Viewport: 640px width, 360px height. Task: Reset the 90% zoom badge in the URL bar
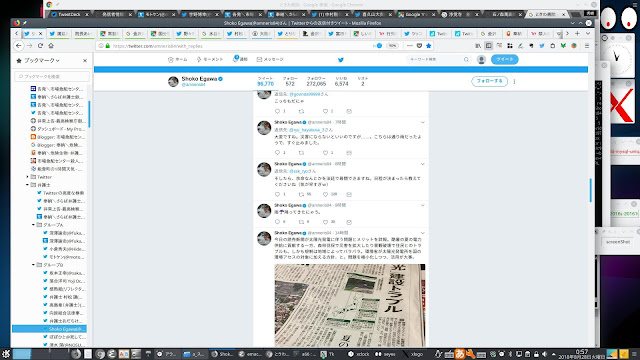pyautogui.click(x=392, y=46)
